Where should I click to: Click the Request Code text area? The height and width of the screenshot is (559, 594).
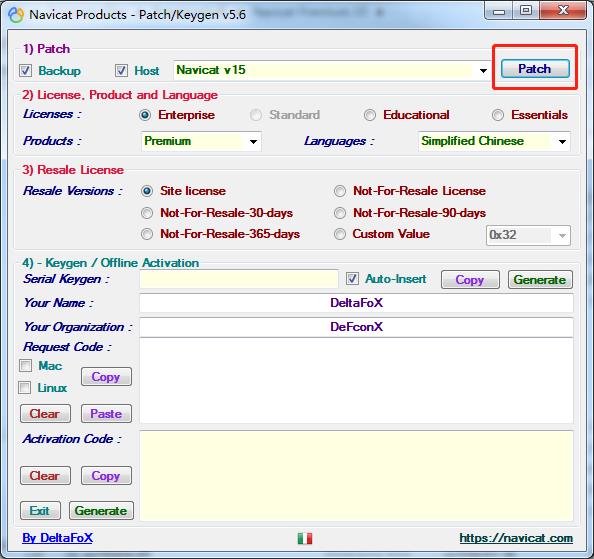[x=356, y=381]
